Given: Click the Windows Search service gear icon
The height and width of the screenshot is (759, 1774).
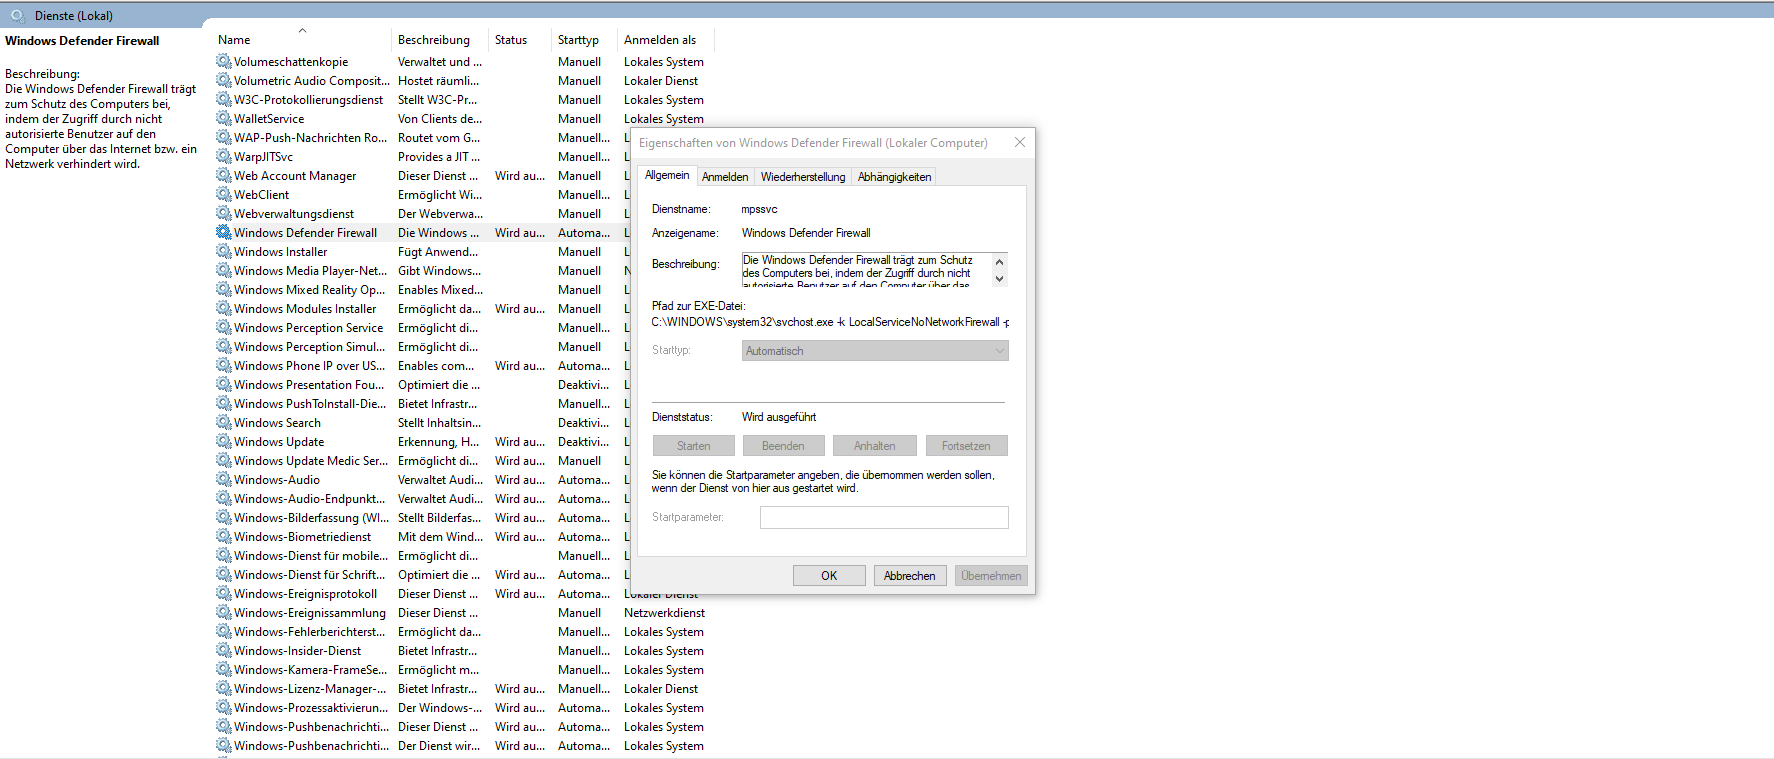Looking at the screenshot, I should point(224,423).
